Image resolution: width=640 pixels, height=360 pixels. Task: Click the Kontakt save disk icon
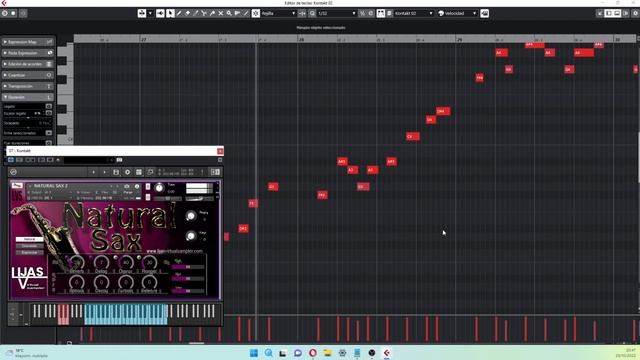116,172
